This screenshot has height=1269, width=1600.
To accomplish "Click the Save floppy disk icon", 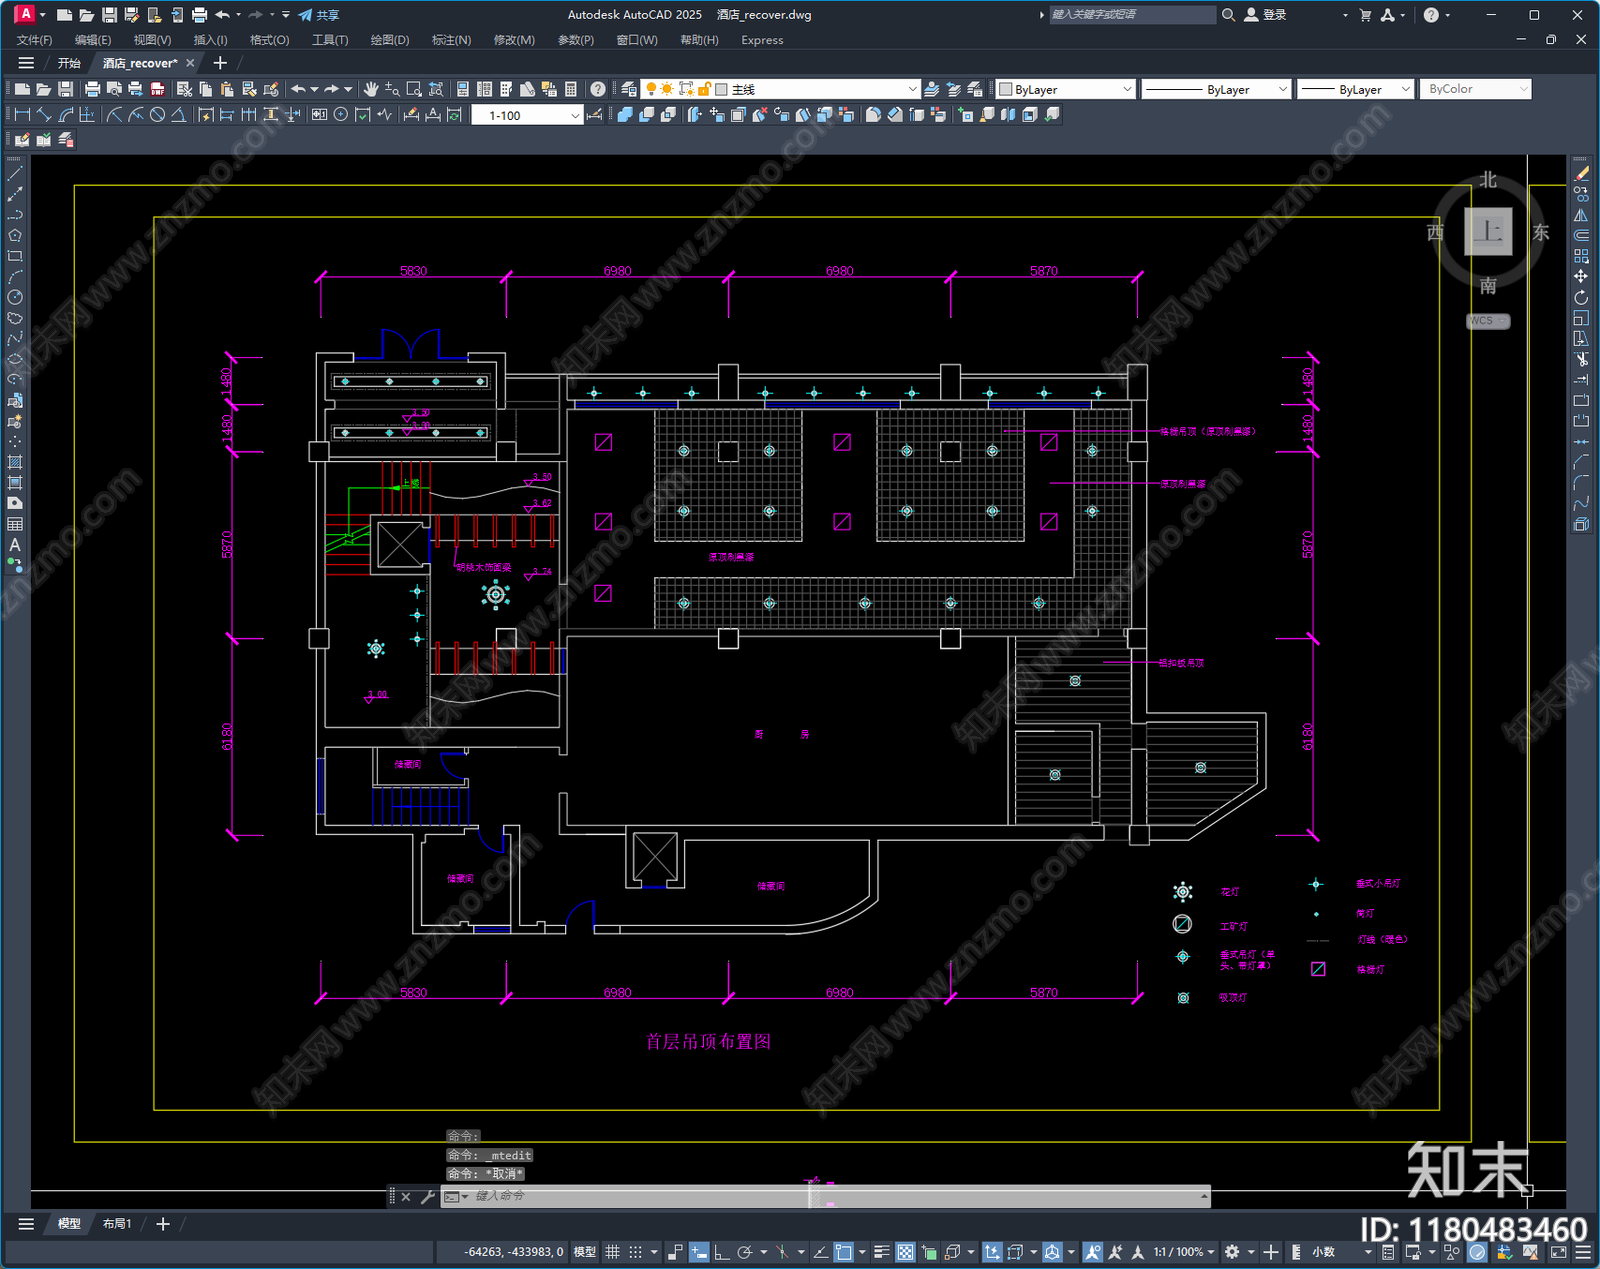I will pos(66,89).
